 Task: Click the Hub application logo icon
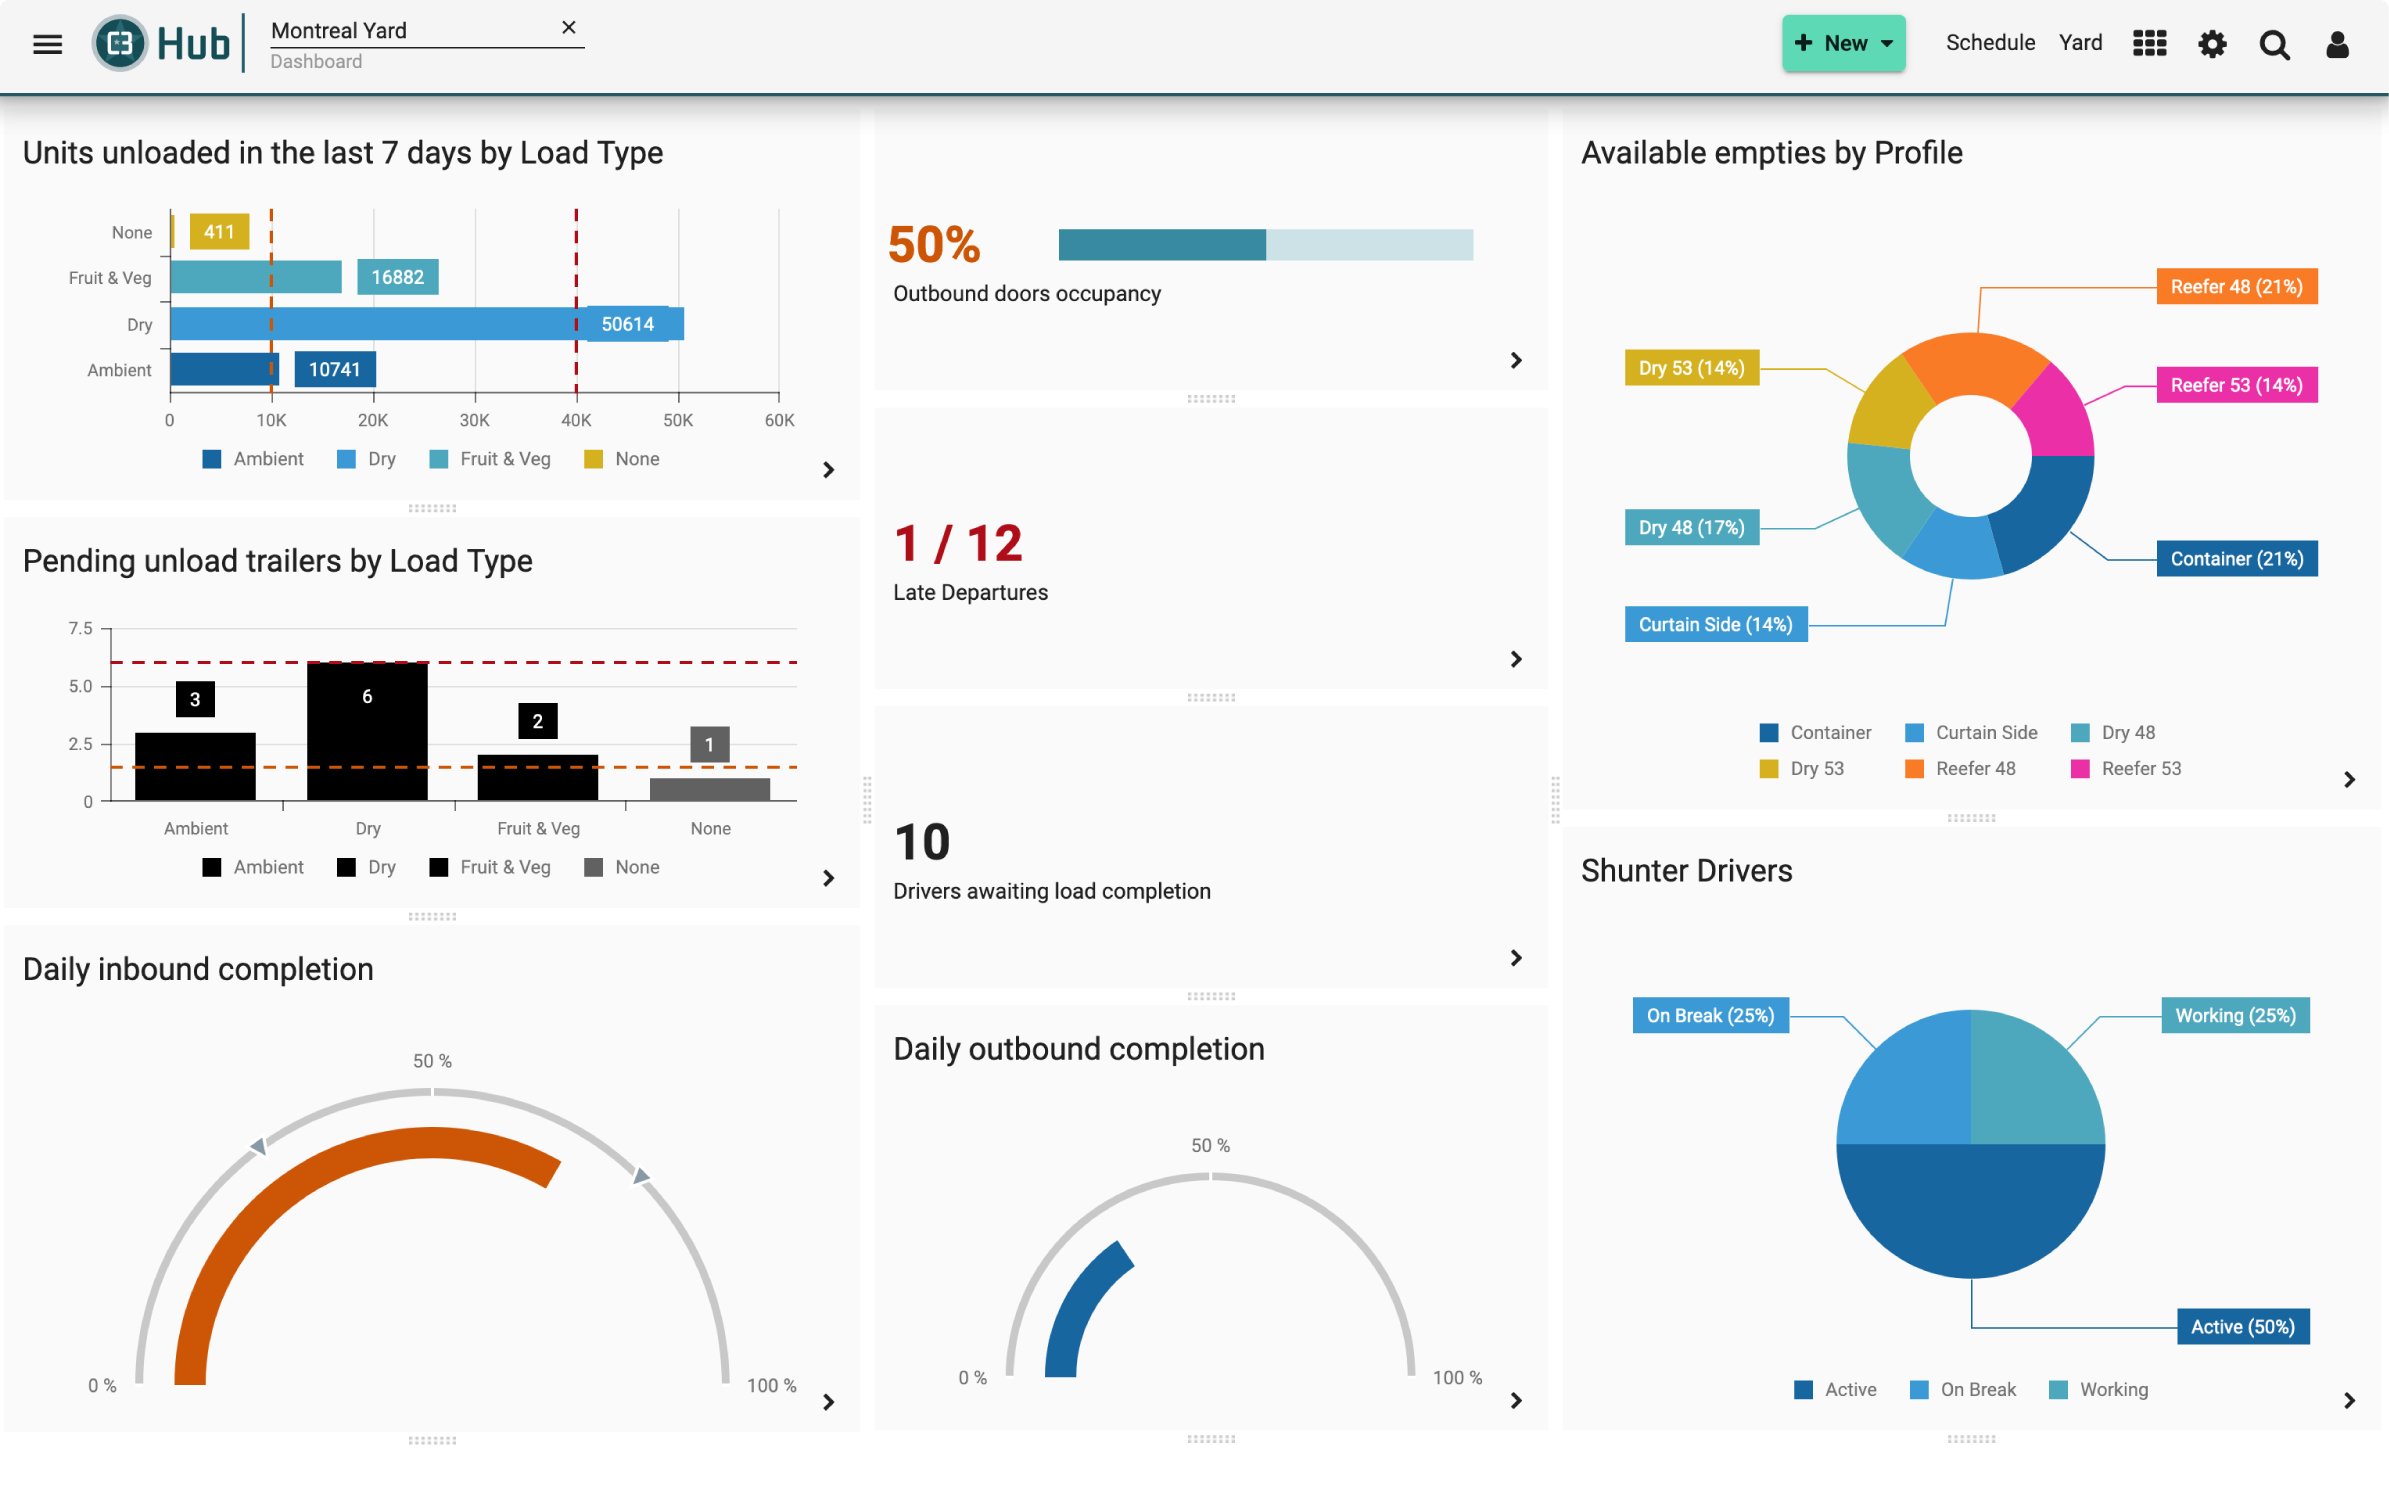coord(118,45)
